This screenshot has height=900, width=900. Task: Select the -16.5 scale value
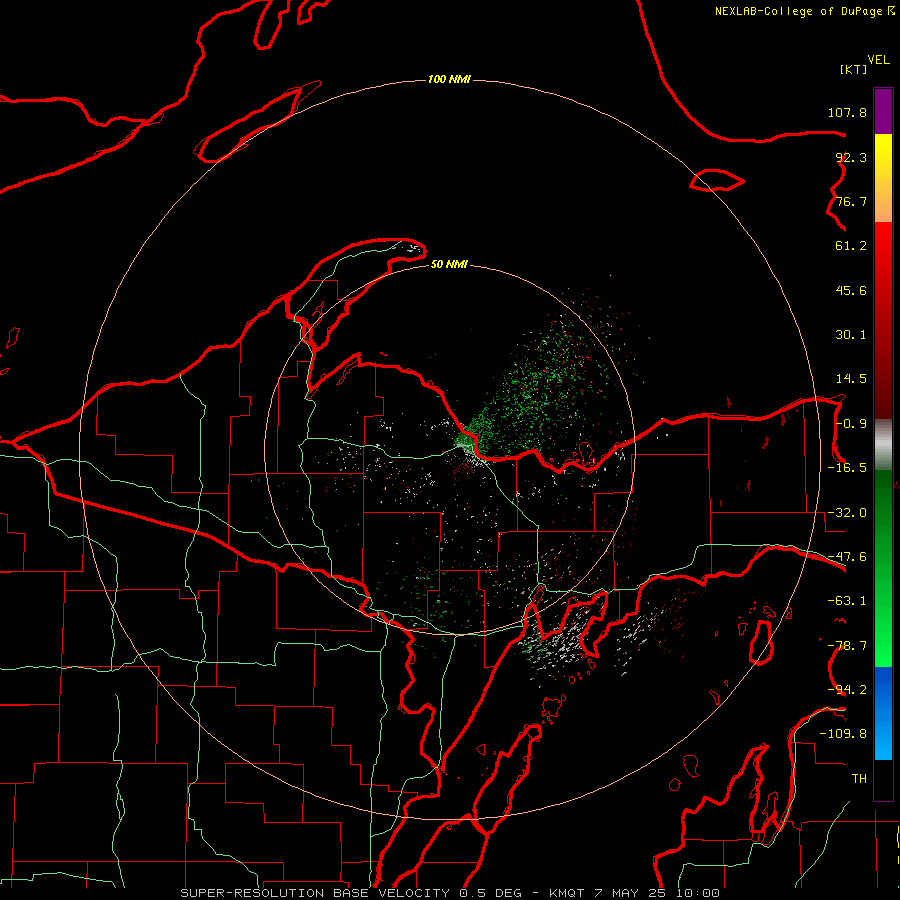pyautogui.click(x=847, y=468)
